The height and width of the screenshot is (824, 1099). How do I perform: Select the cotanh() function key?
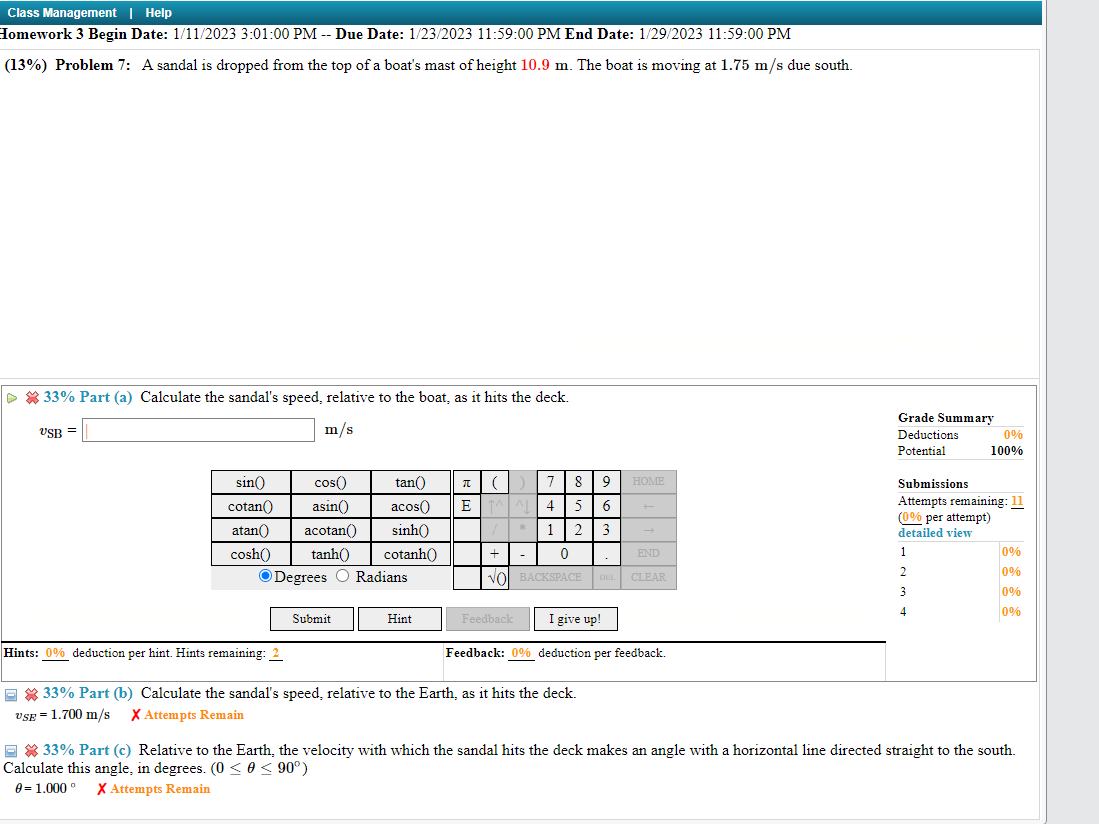[410, 554]
